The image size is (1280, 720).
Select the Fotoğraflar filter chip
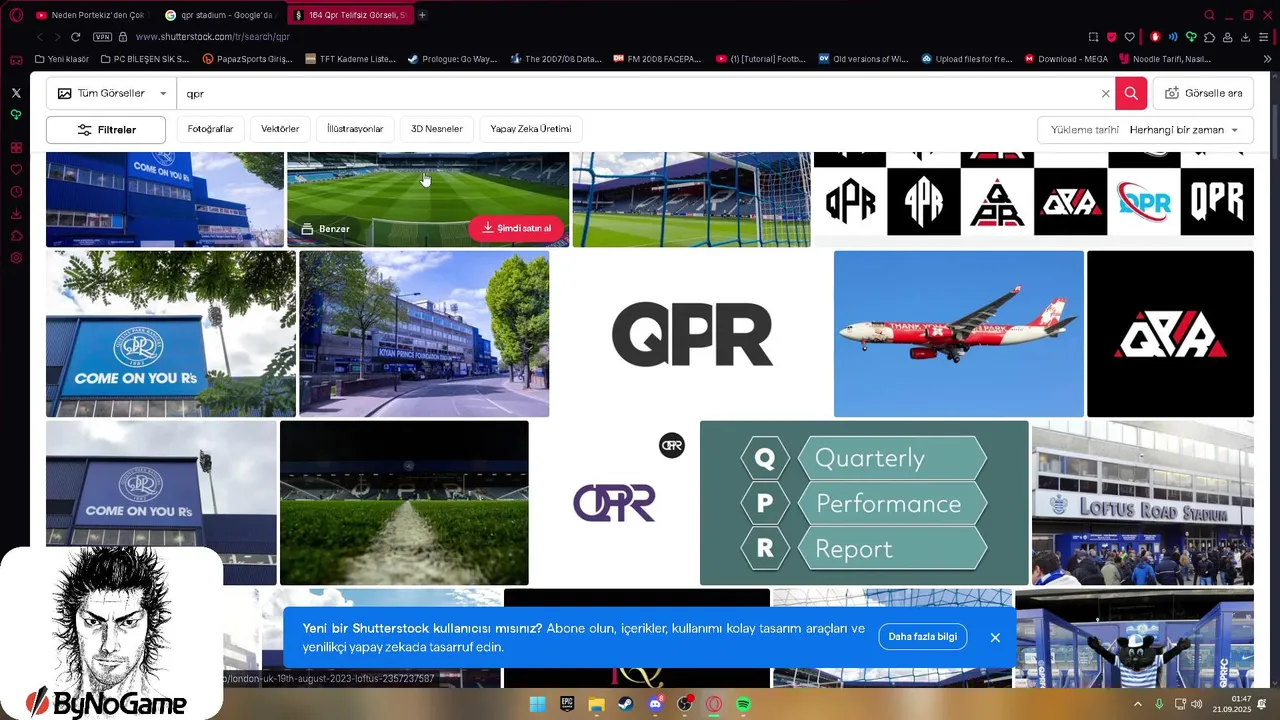210,129
